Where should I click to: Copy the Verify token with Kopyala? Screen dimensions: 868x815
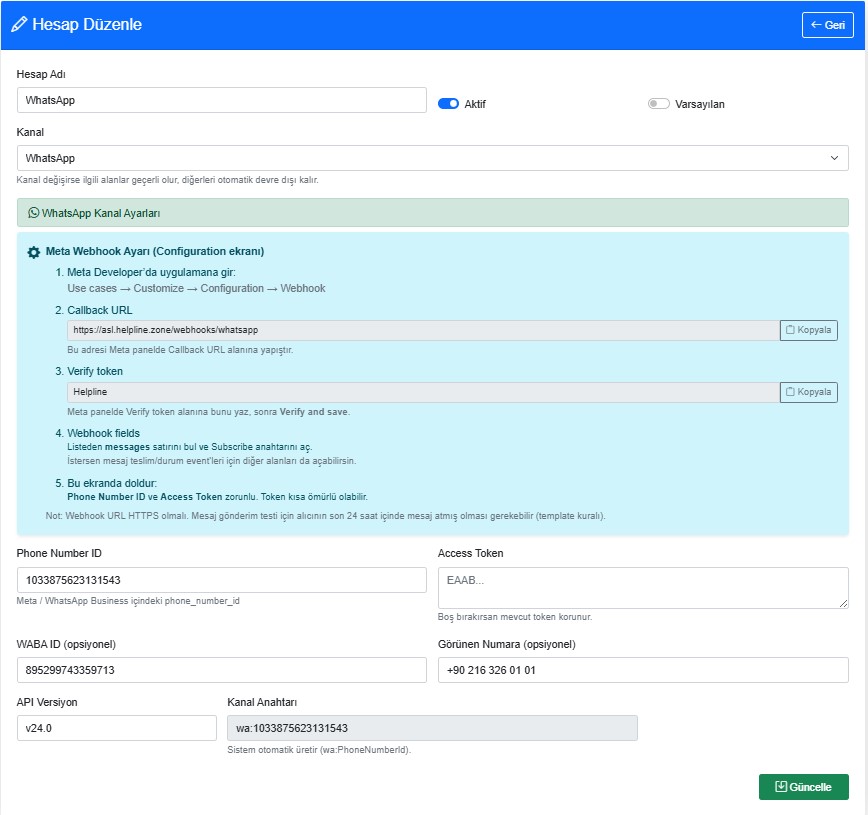click(808, 392)
